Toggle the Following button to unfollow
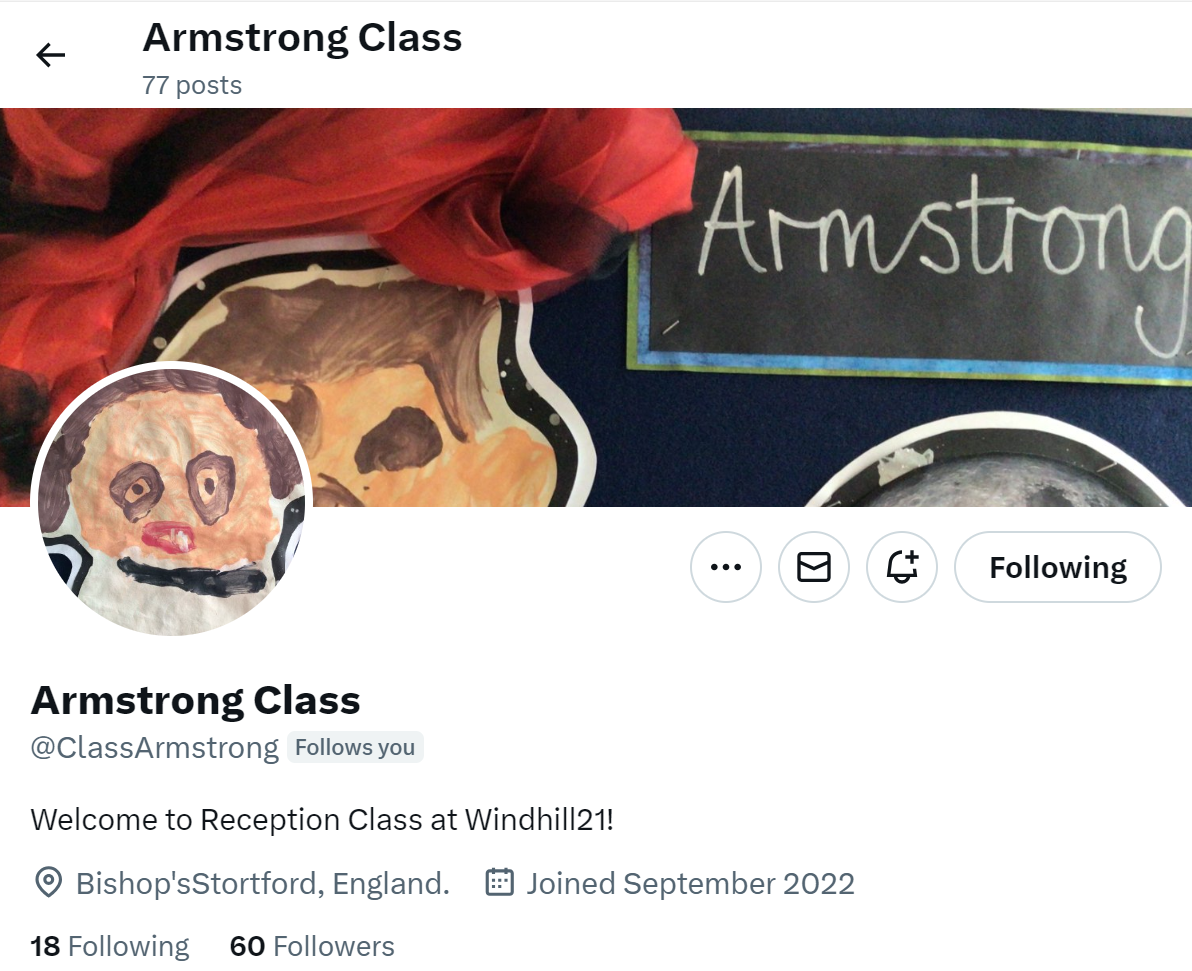Screen dimensions: 1192x971 click(x=1057, y=566)
